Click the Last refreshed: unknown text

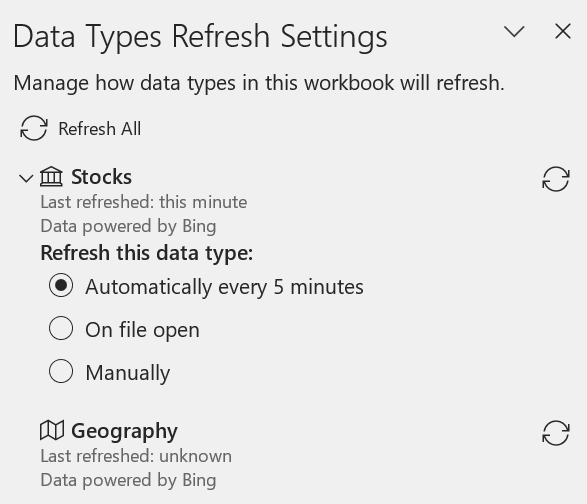[136, 456]
